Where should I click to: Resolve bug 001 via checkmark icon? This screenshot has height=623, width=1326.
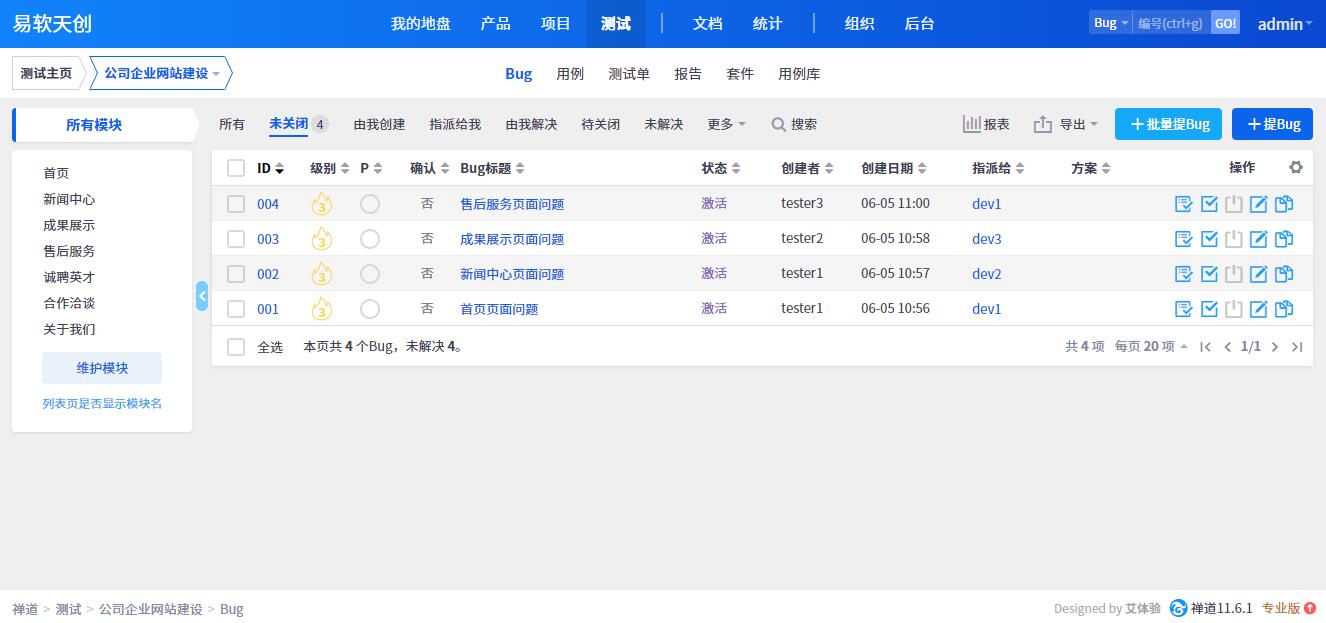coord(1209,309)
